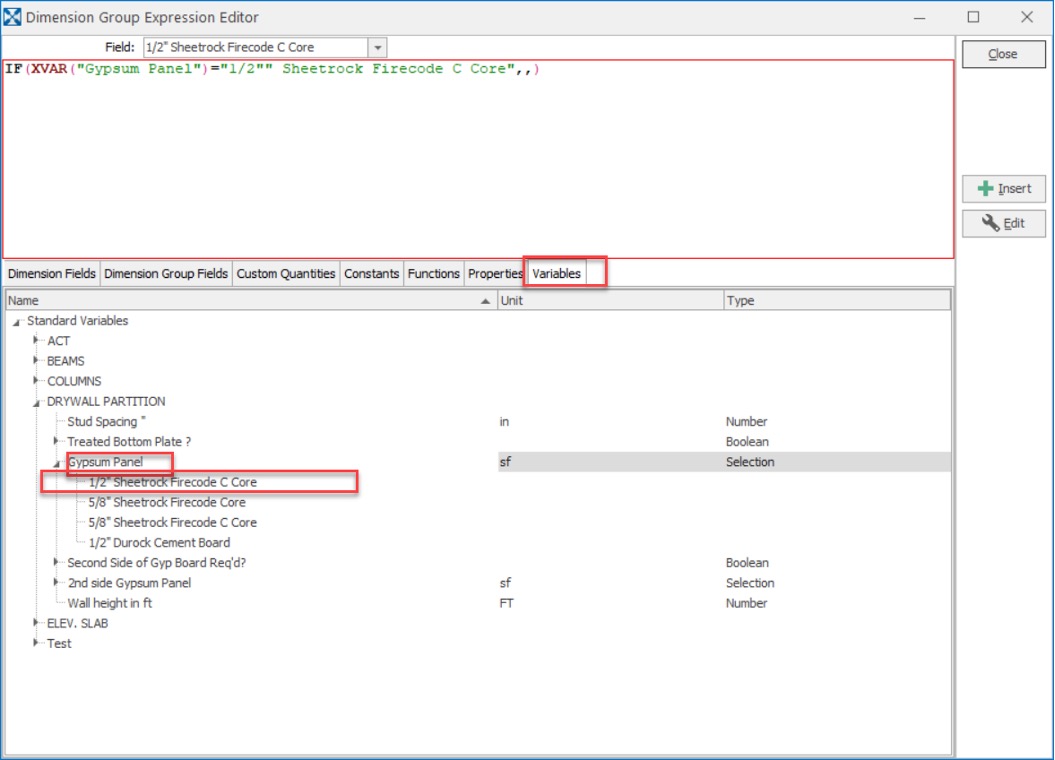This screenshot has width=1055, height=760.
Task: Click the 'Selection' type of Gypsum Panel
Action: tap(750, 462)
